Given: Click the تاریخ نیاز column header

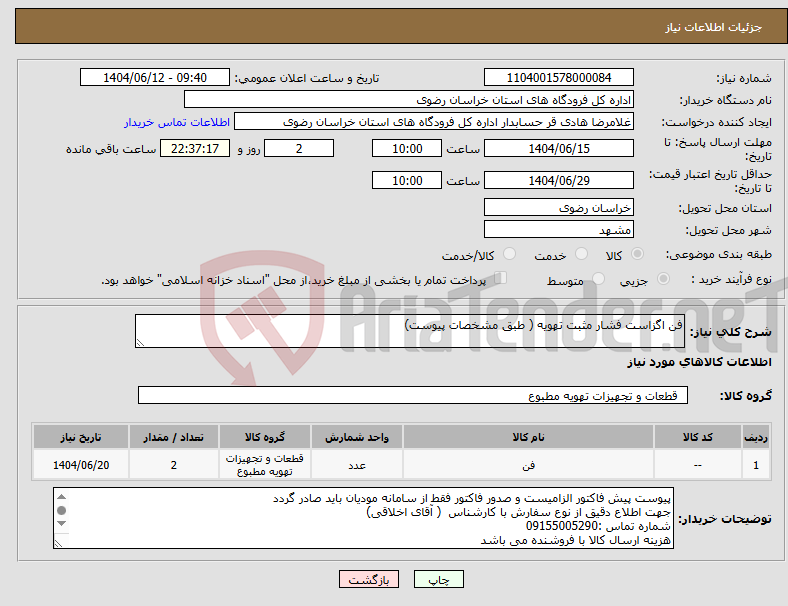Looking at the screenshot, I should (x=81, y=437).
